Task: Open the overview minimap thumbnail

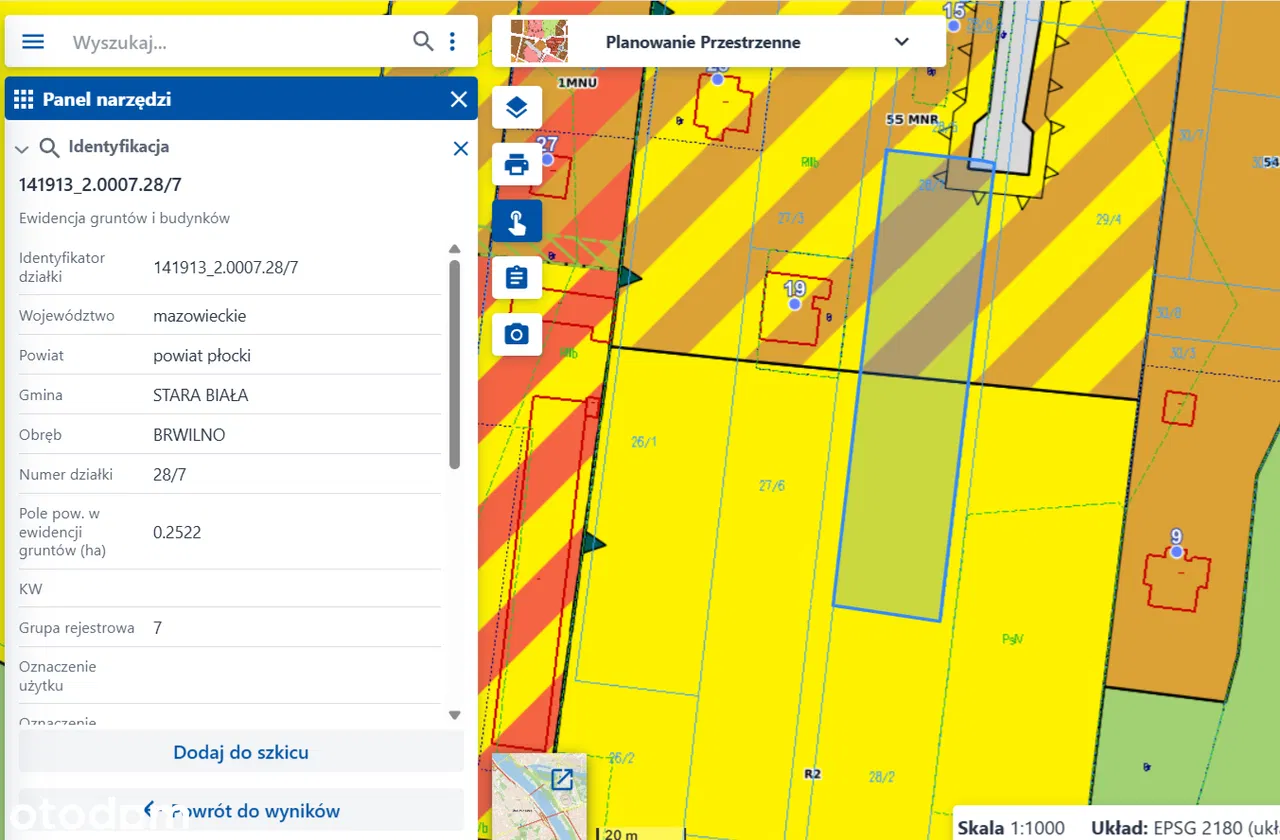Action: pyautogui.click(x=540, y=796)
